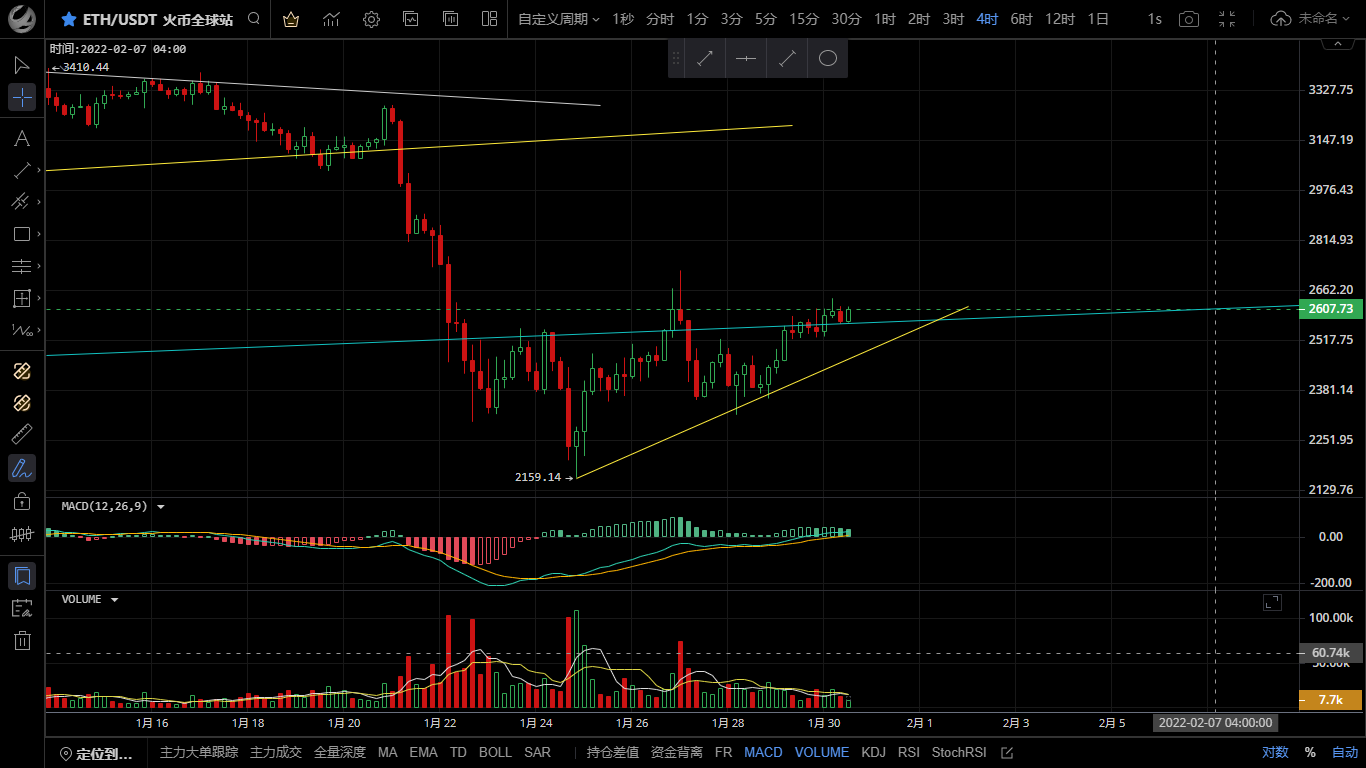Enable the BOLL indicator
The width and height of the screenshot is (1366, 768).
pos(495,752)
